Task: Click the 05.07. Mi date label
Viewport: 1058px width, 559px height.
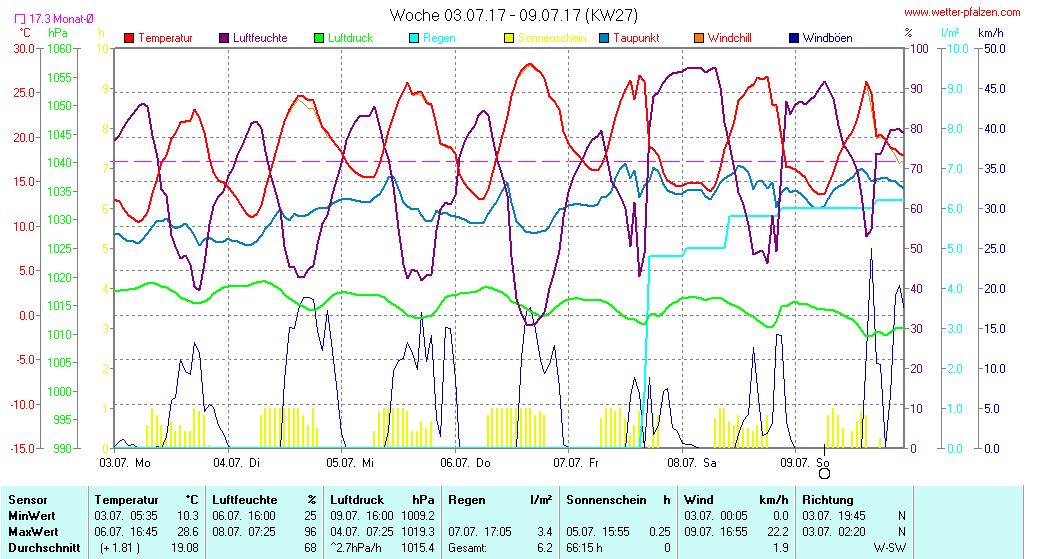Action: point(350,462)
